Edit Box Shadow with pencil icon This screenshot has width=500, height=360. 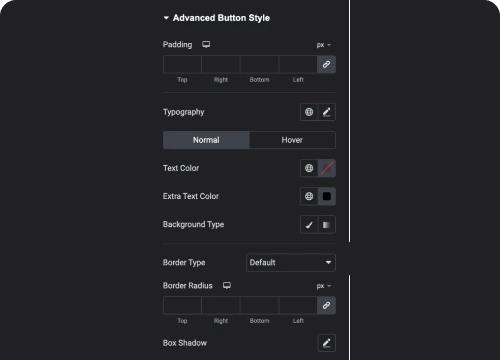[327, 343]
